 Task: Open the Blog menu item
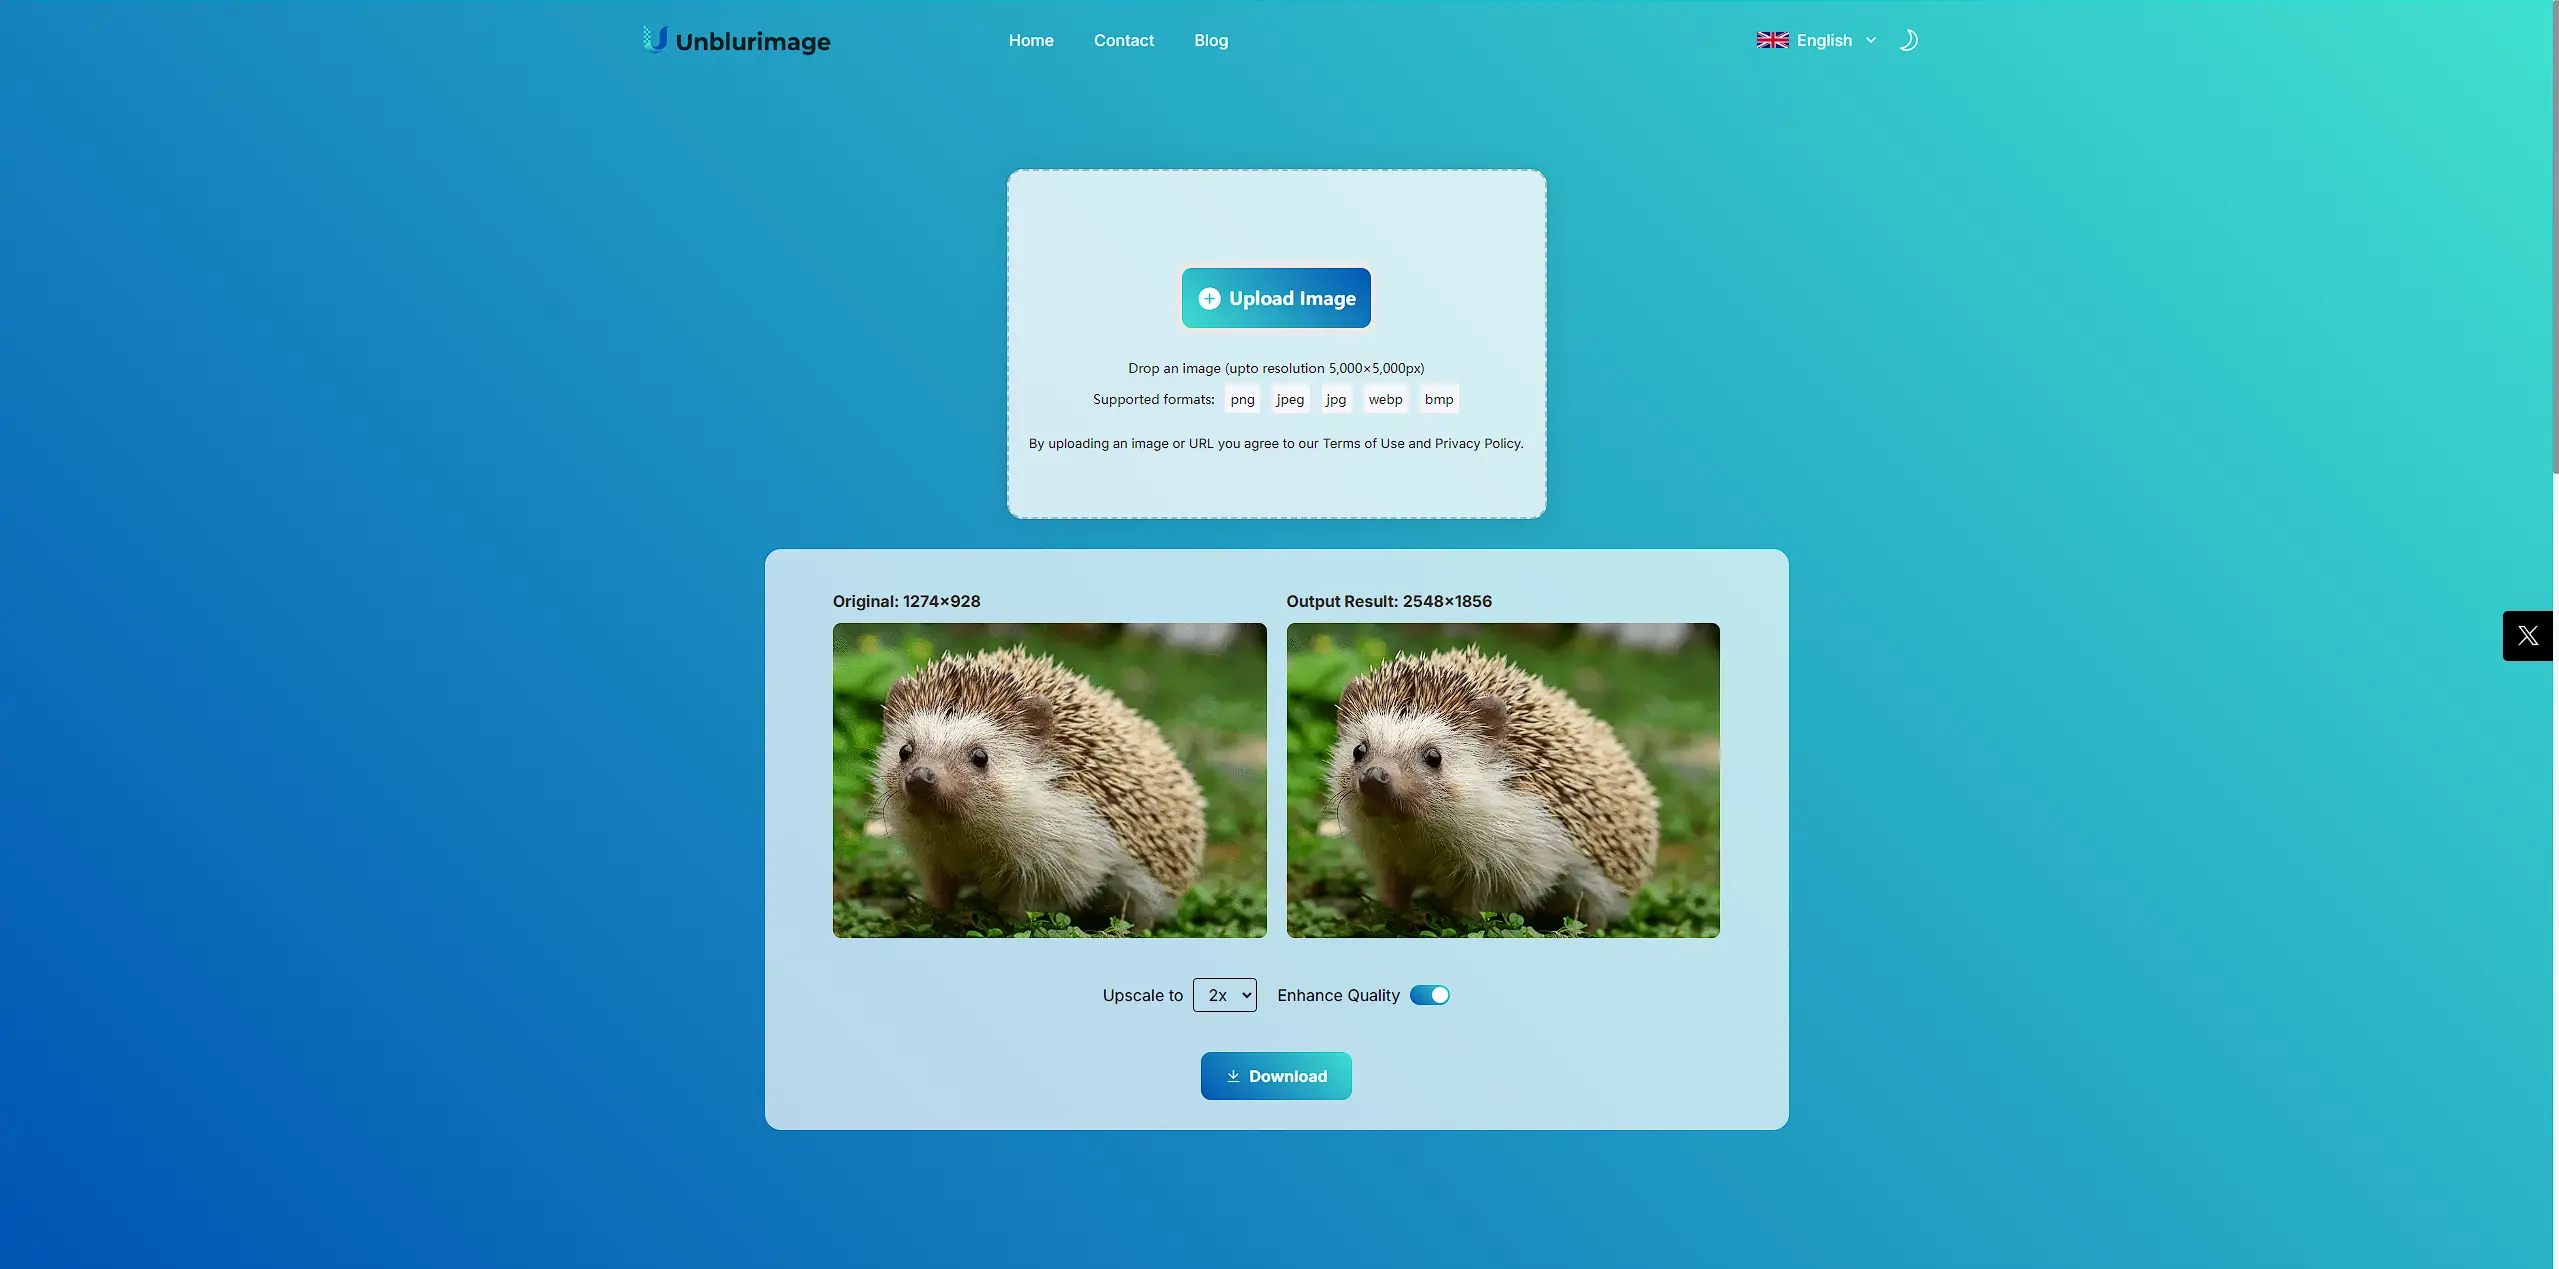pyautogui.click(x=1211, y=39)
